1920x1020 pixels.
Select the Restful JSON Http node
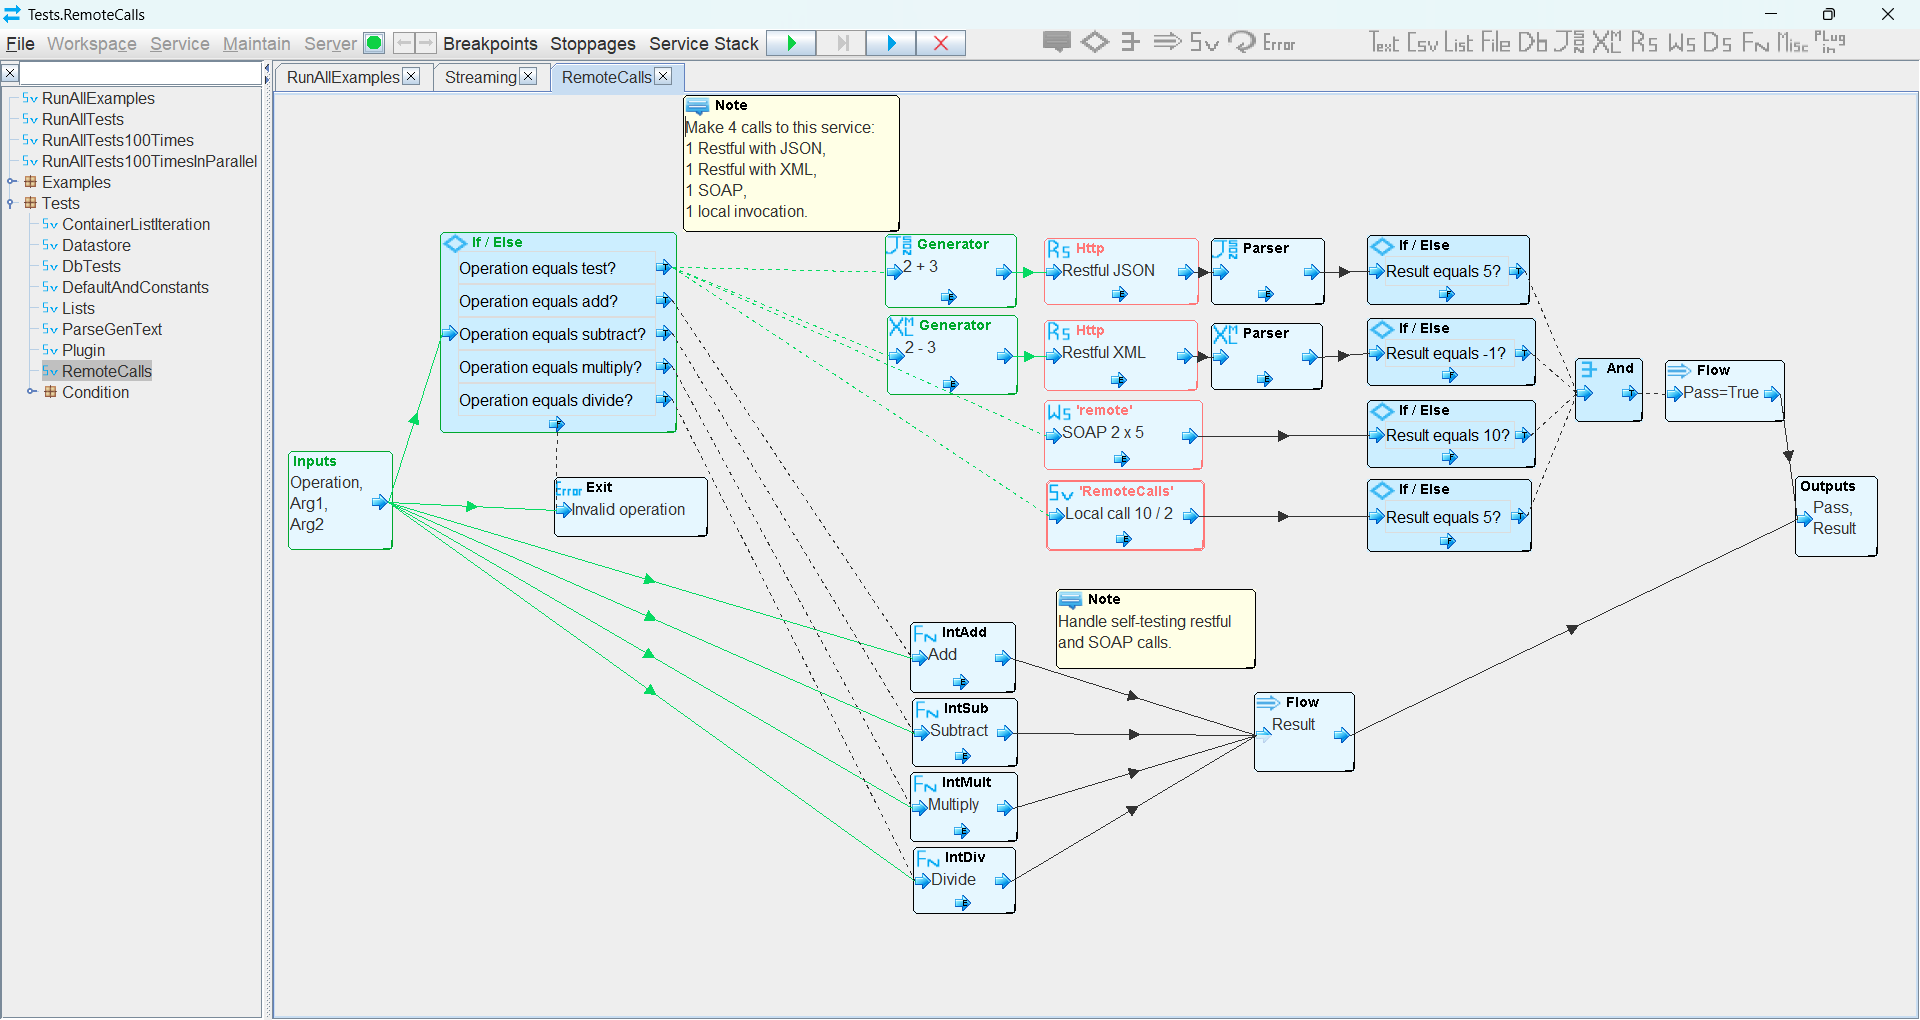[1121, 271]
